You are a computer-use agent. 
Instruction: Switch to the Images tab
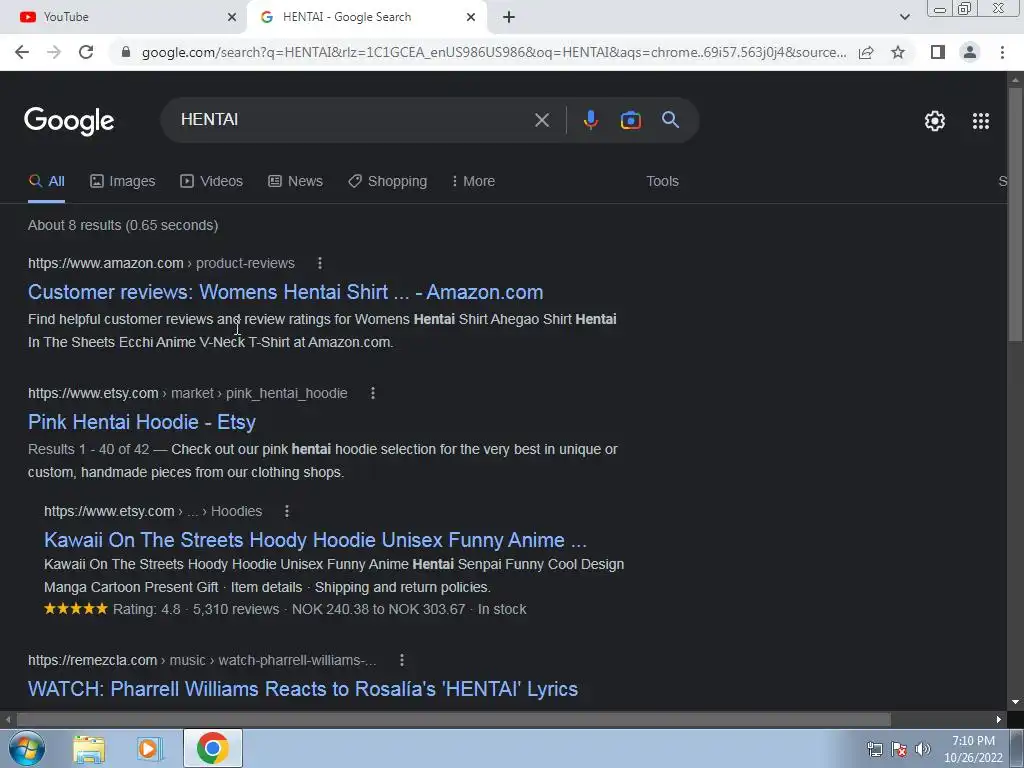coord(123,181)
